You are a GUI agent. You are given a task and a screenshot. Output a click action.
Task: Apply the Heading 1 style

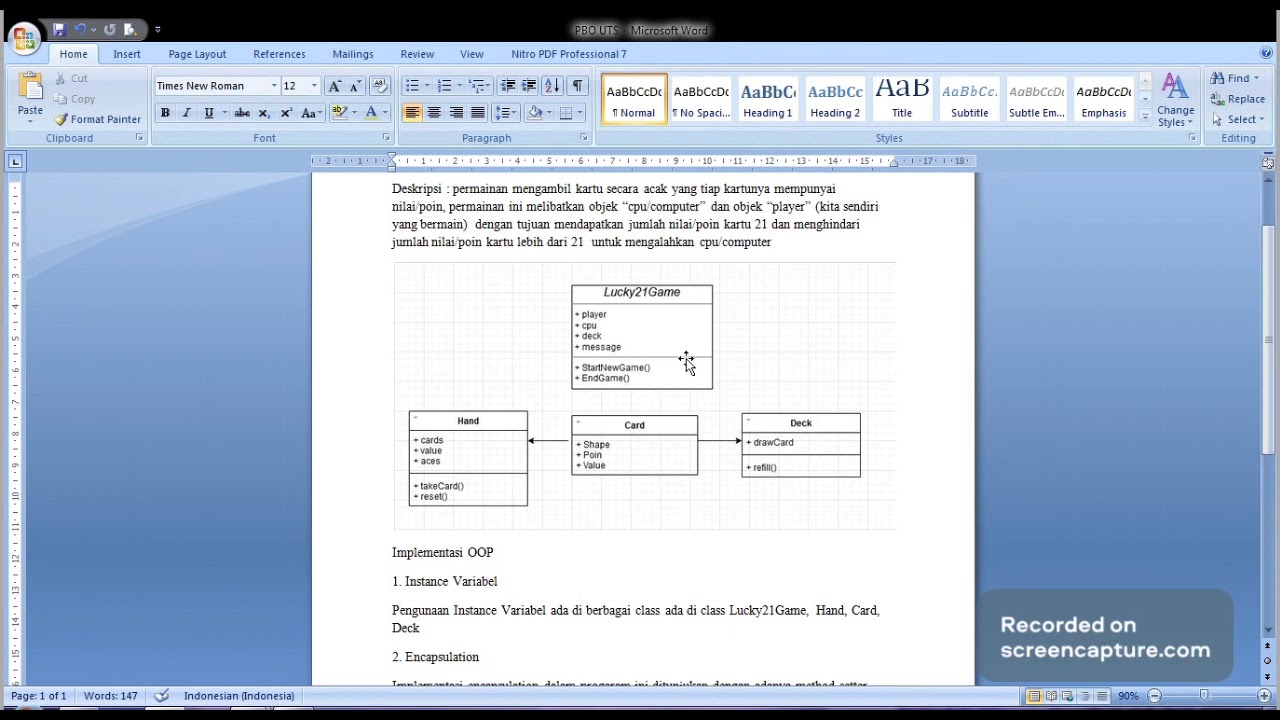click(x=768, y=99)
